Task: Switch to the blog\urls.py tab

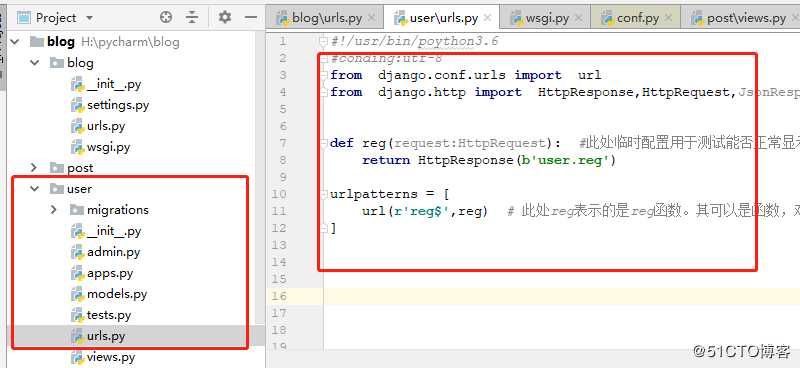Action: point(327,18)
